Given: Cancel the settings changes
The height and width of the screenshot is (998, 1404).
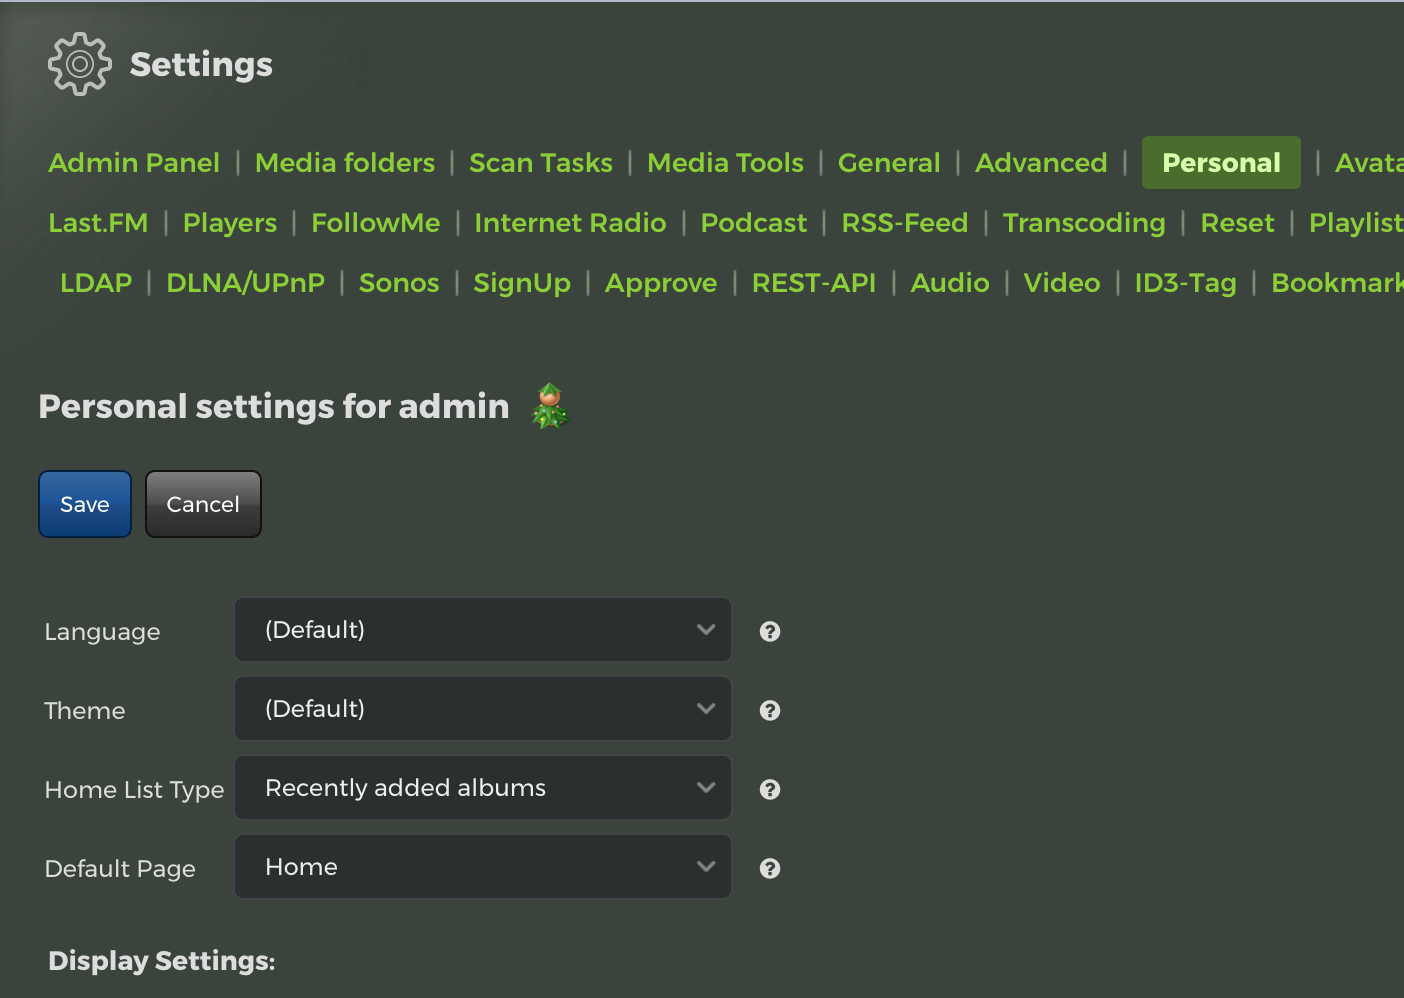Looking at the screenshot, I should (203, 504).
